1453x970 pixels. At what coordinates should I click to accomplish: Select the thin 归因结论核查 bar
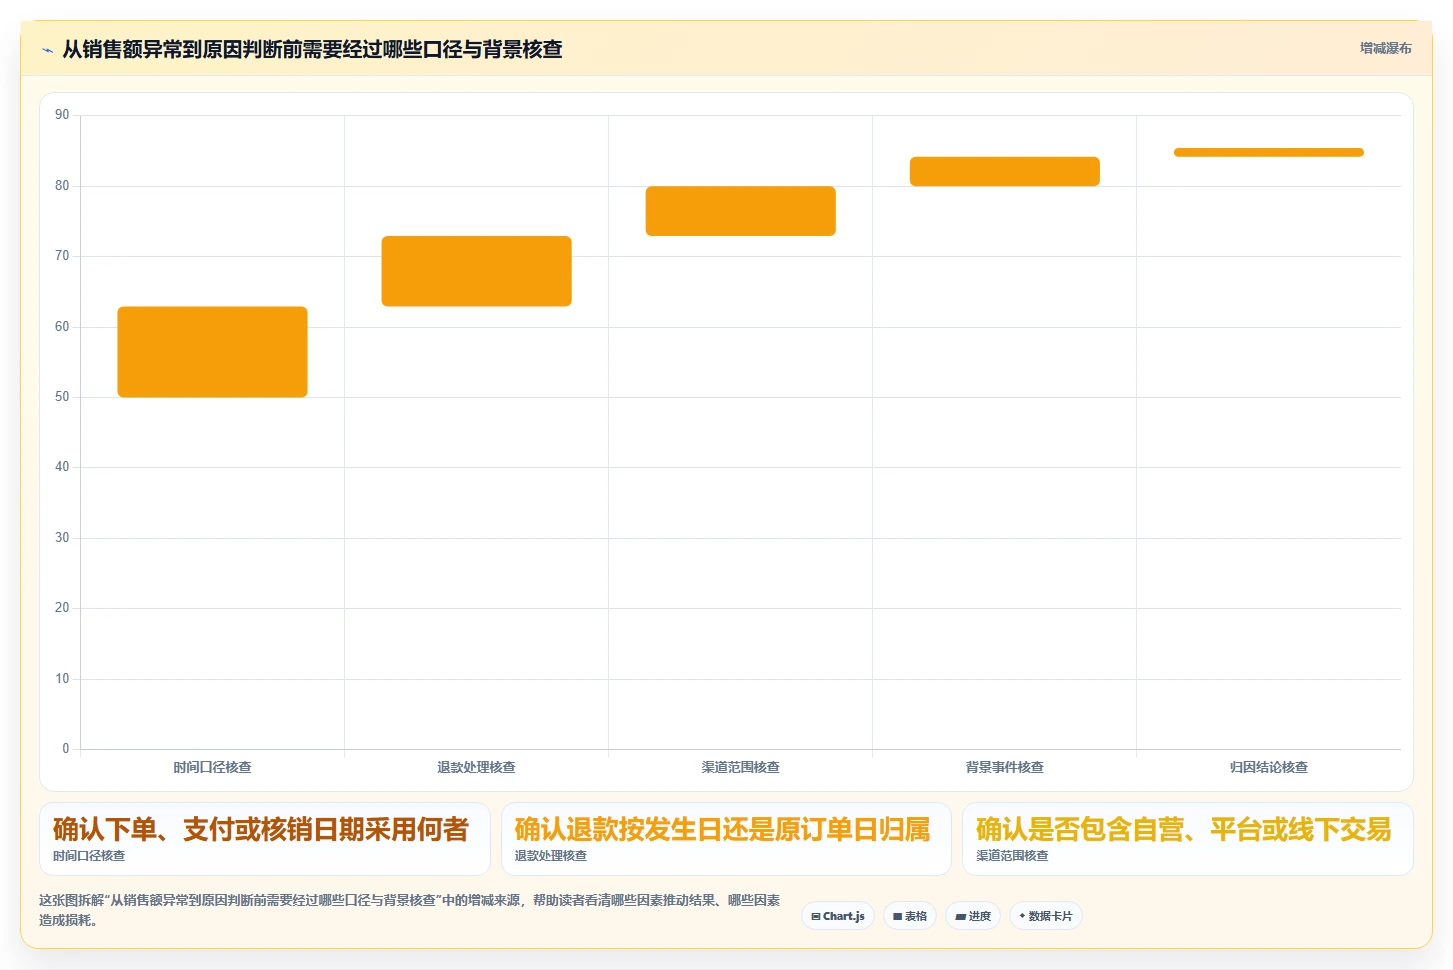(1268, 152)
